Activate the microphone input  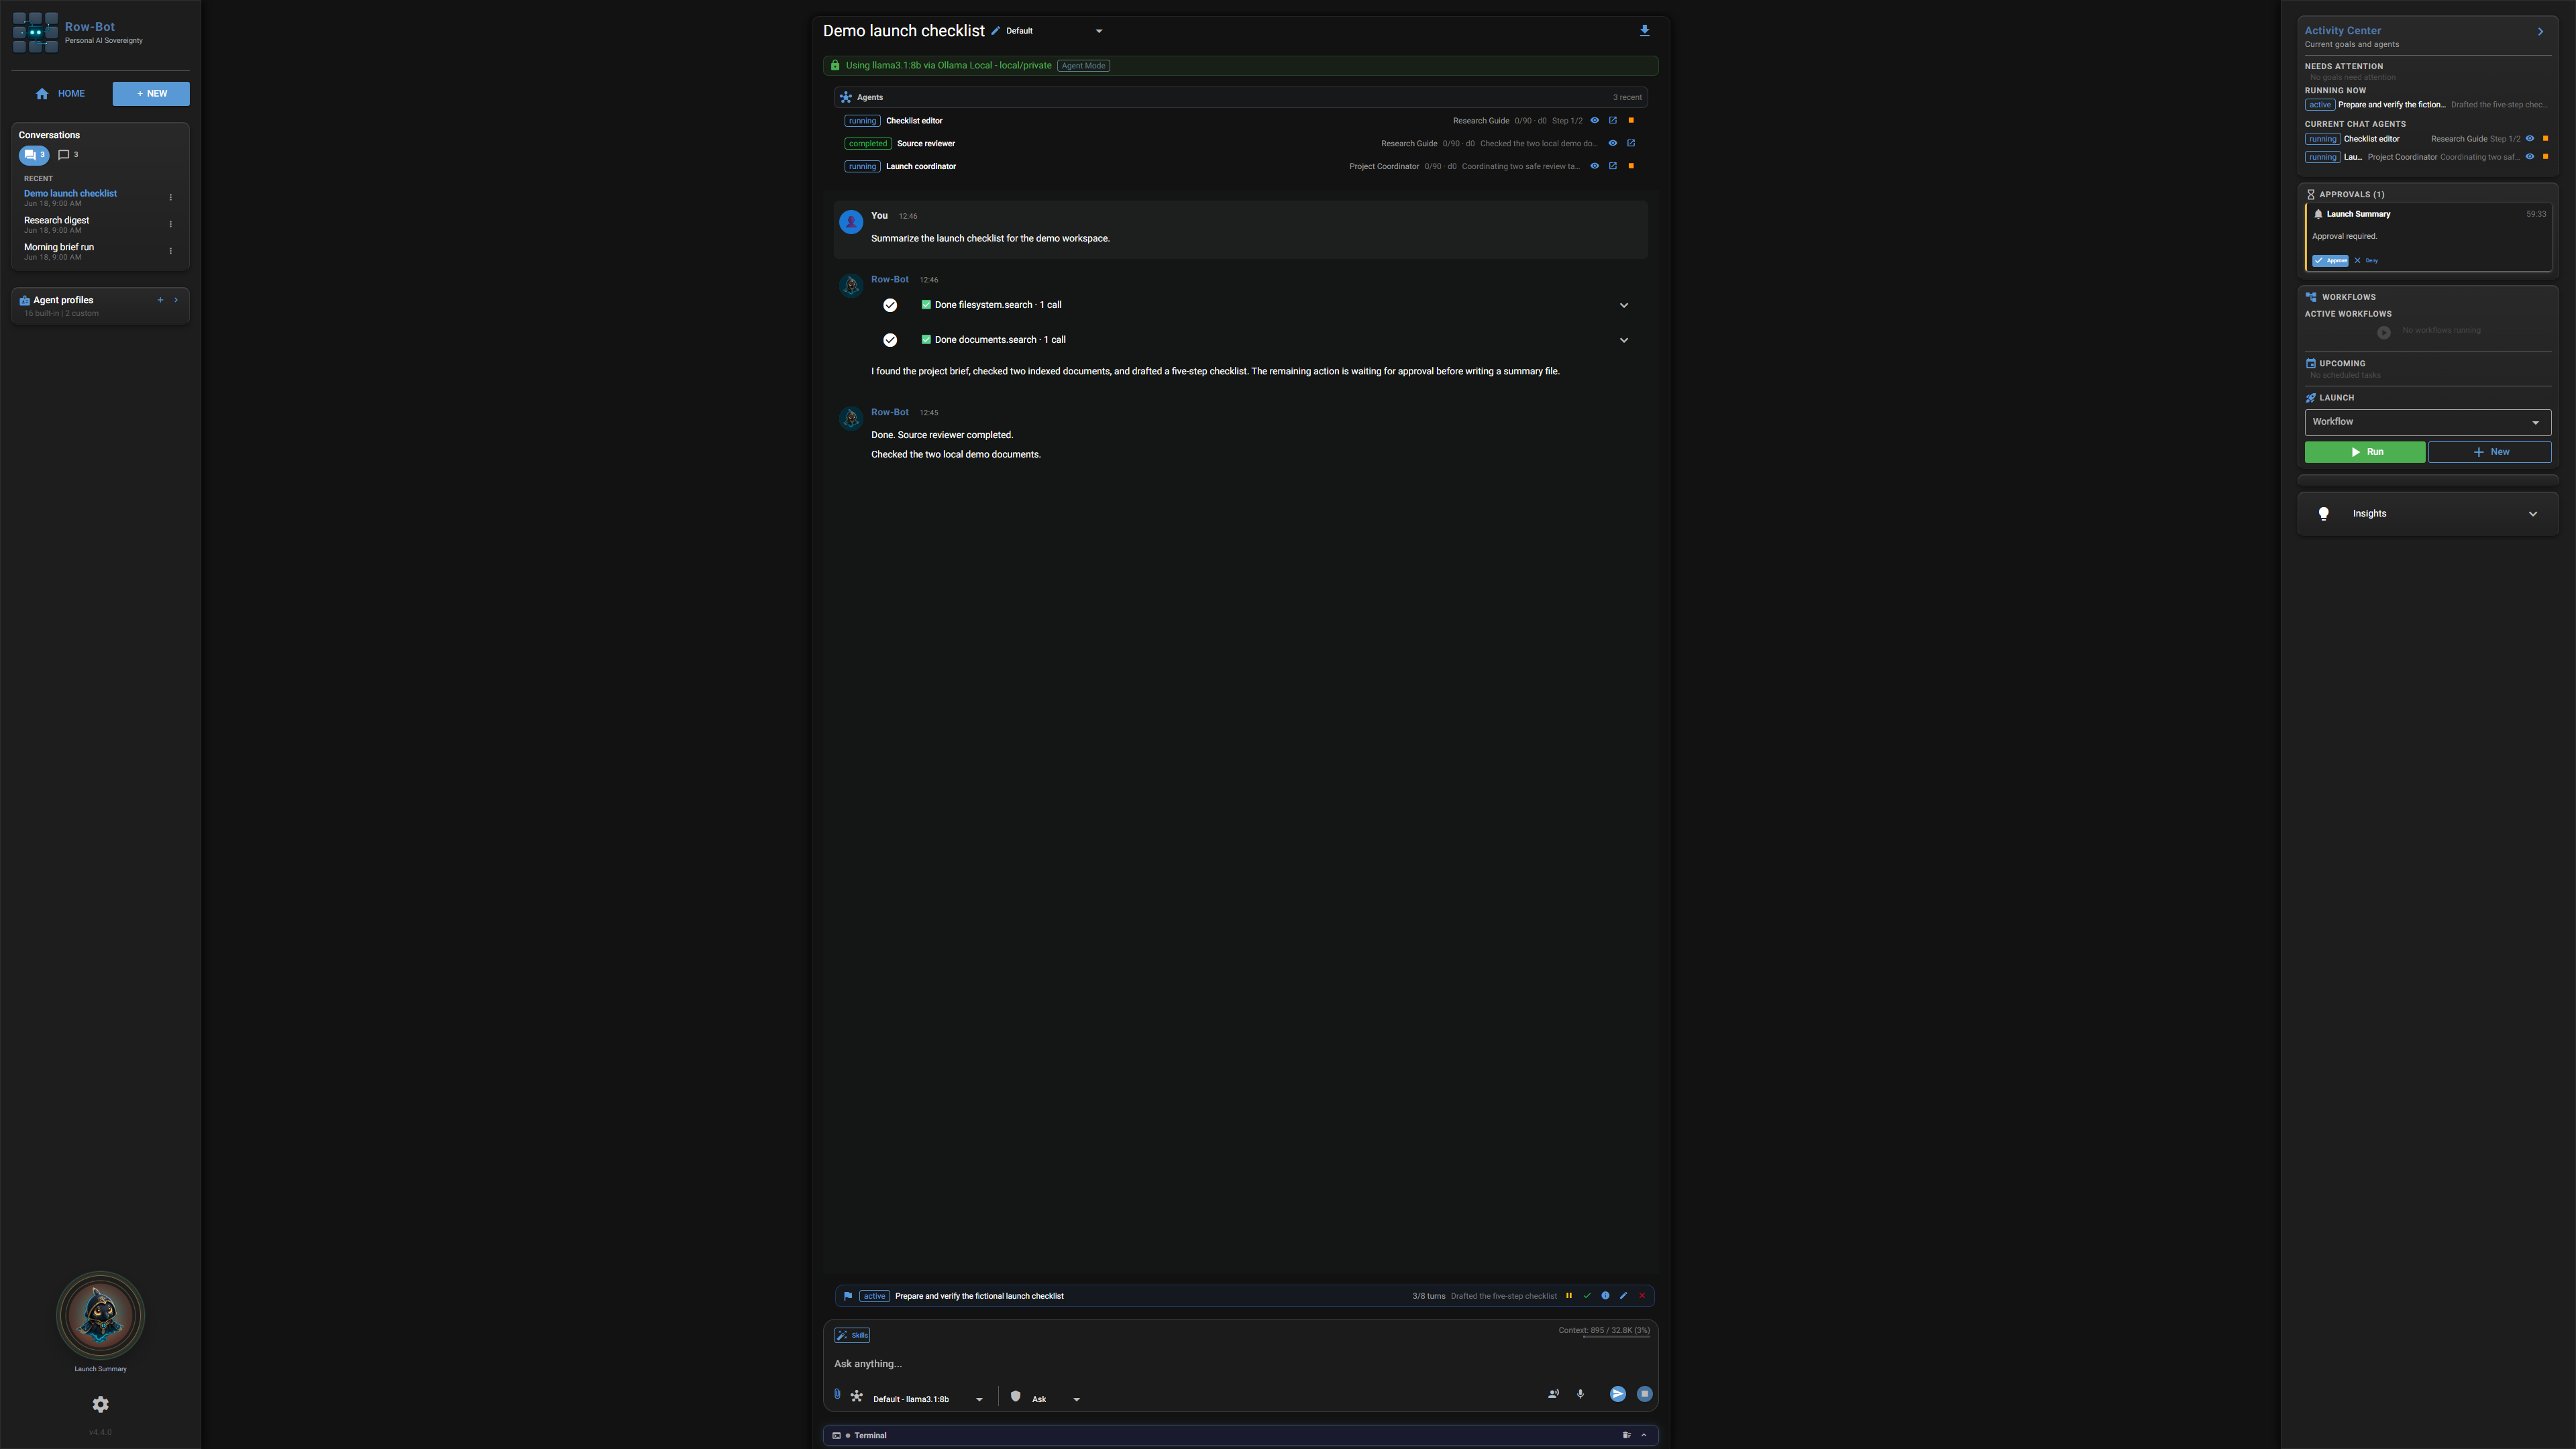[x=1580, y=1394]
